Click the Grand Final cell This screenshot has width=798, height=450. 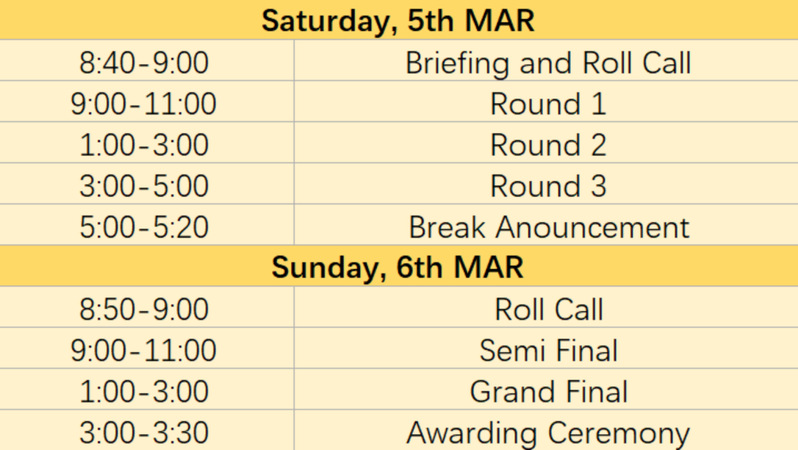pos(548,391)
